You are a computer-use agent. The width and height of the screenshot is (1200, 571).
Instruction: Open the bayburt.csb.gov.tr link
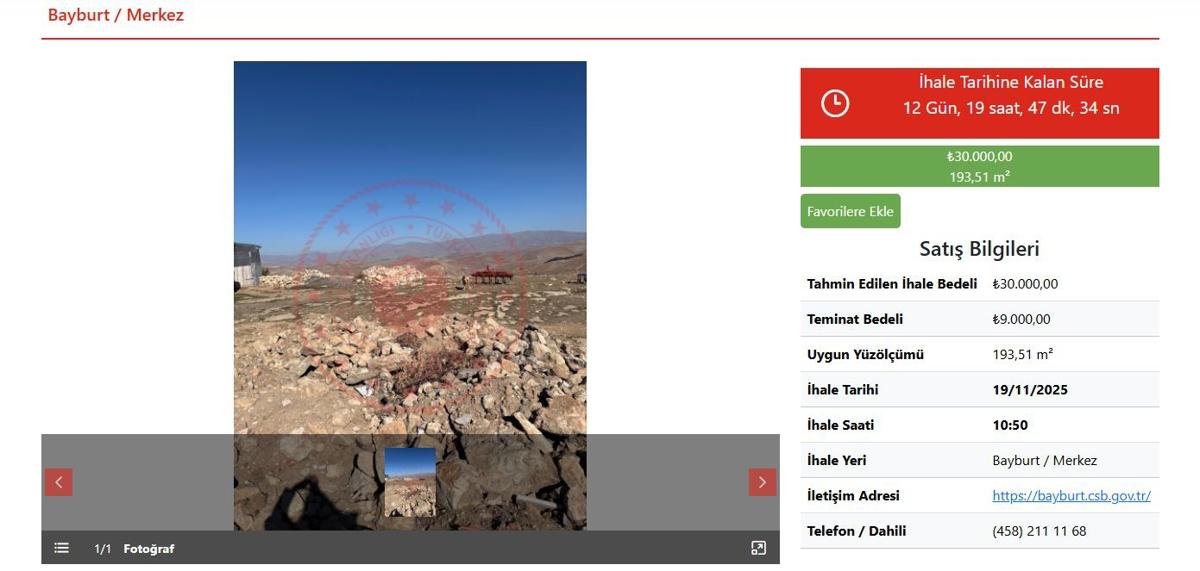point(1071,496)
